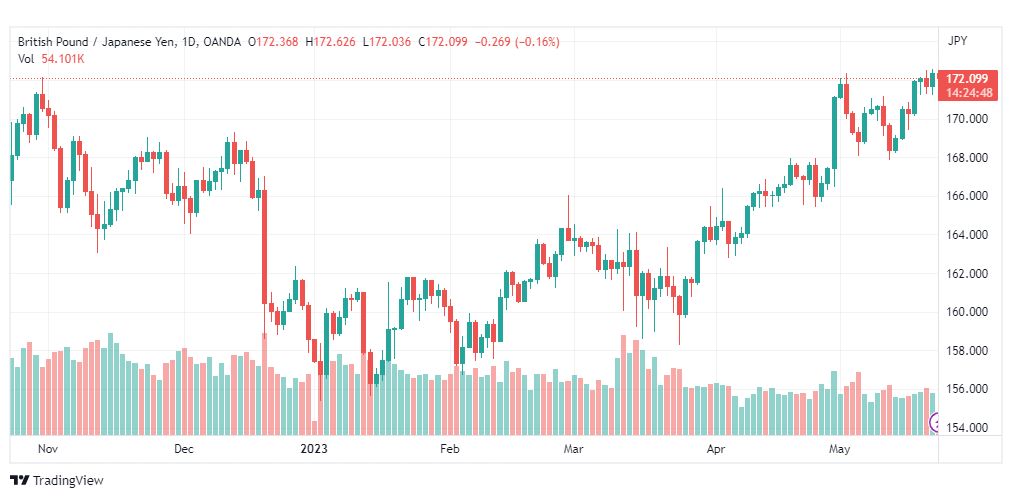Image resolution: width=1012 pixels, height=498 pixels.
Task: Select the May time axis marker
Action: coord(839,449)
